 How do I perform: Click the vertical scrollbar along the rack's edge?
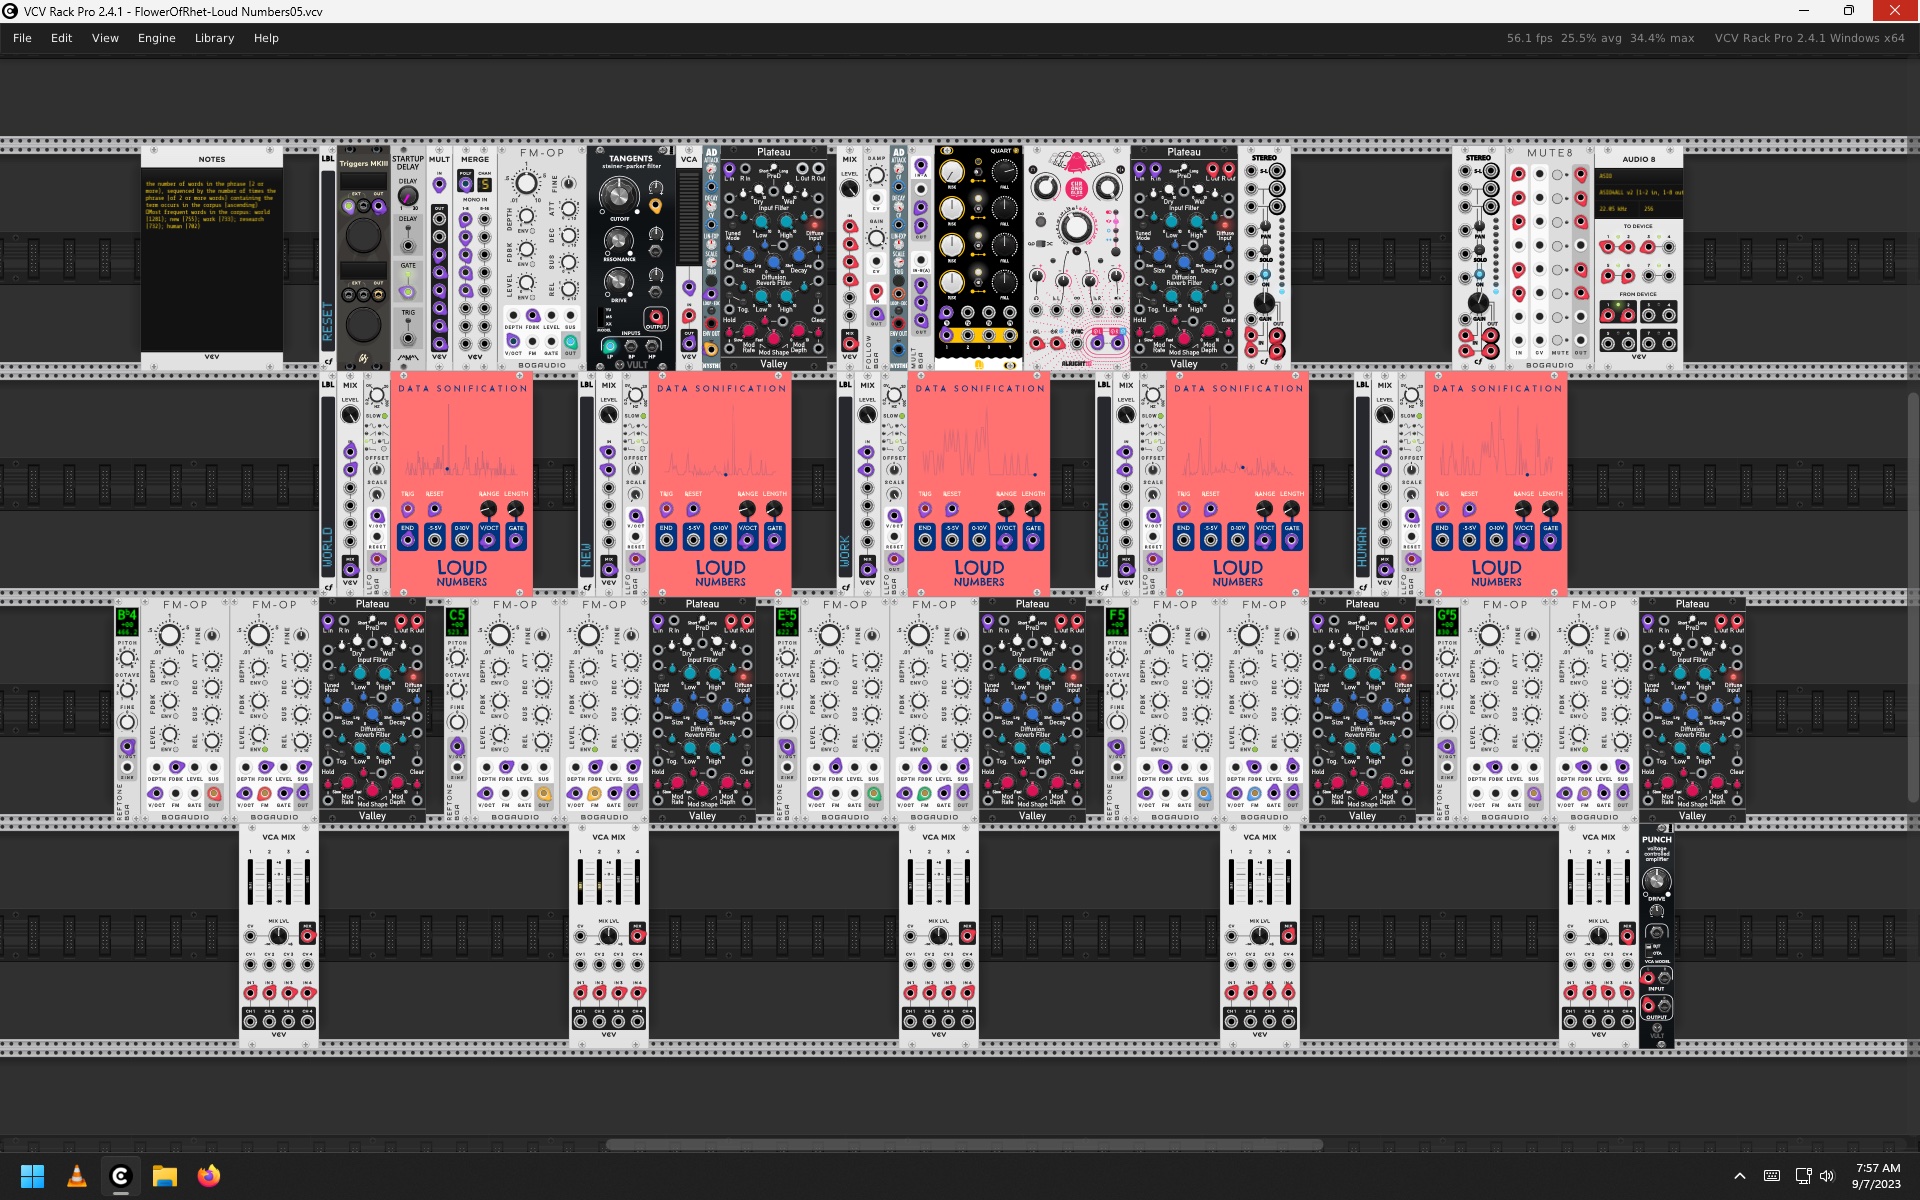[1914, 597]
